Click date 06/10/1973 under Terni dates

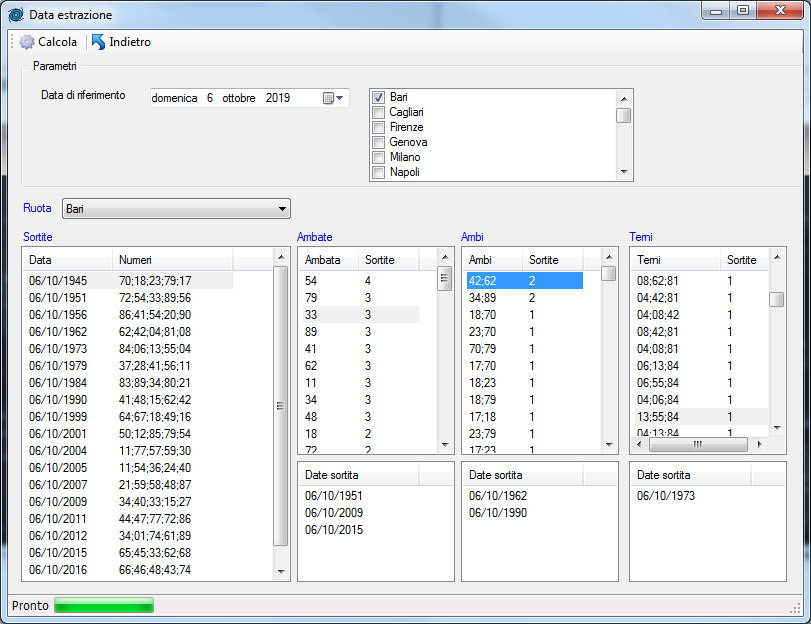(x=666, y=496)
